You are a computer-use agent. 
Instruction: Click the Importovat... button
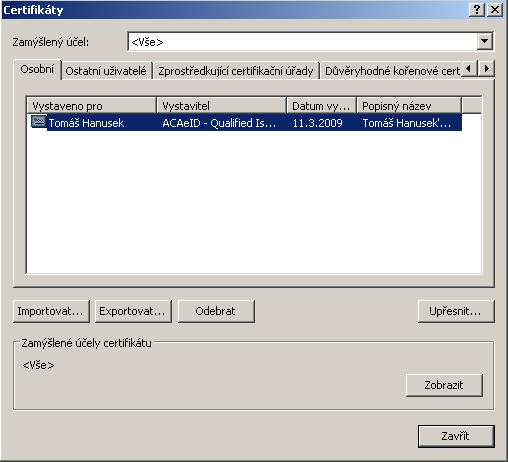(51, 311)
